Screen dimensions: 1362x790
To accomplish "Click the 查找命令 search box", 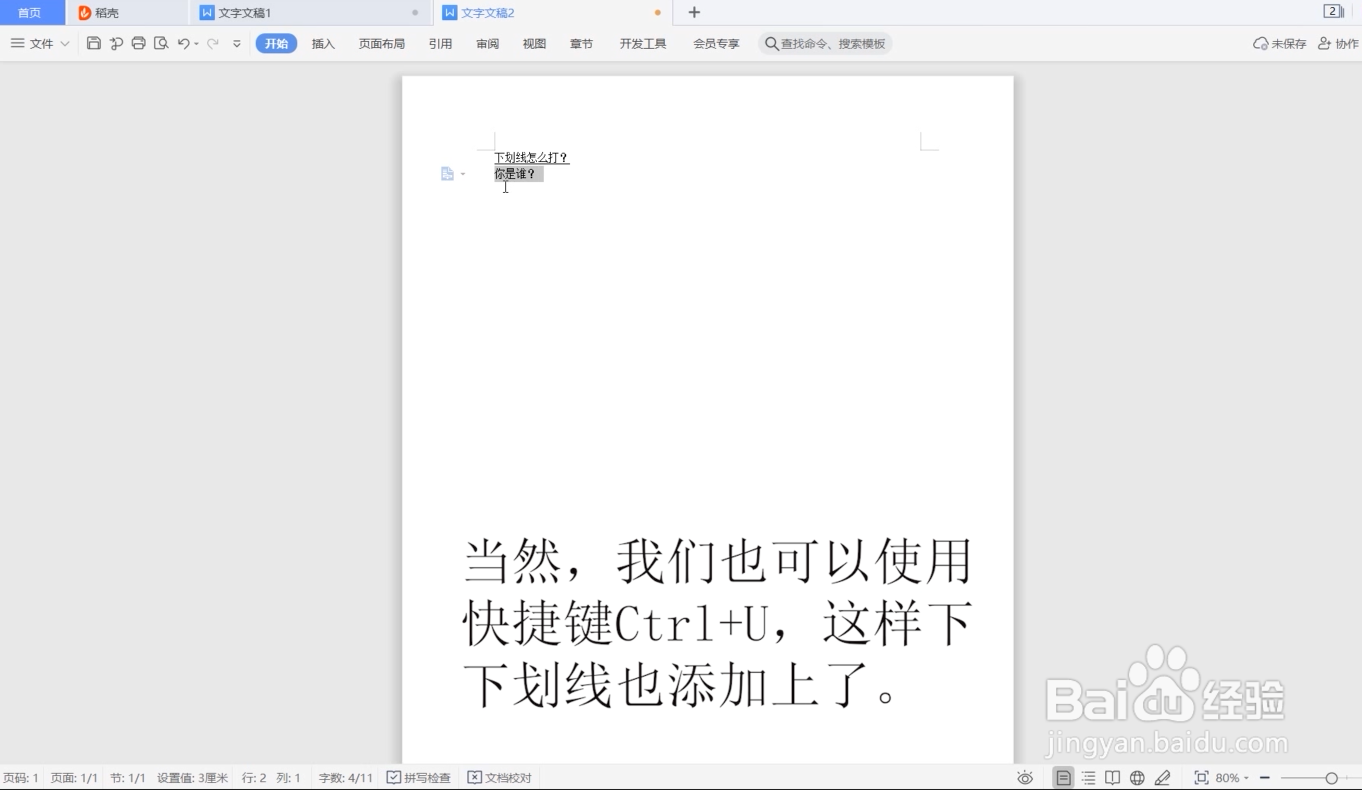I will [x=825, y=43].
